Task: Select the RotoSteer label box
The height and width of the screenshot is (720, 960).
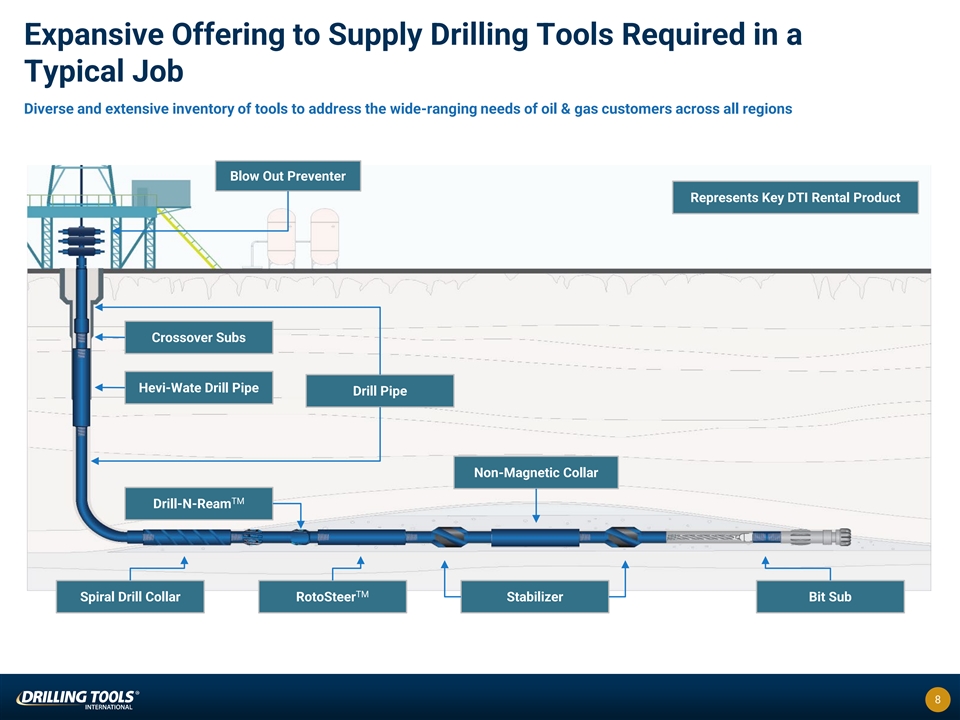Action: (x=332, y=597)
